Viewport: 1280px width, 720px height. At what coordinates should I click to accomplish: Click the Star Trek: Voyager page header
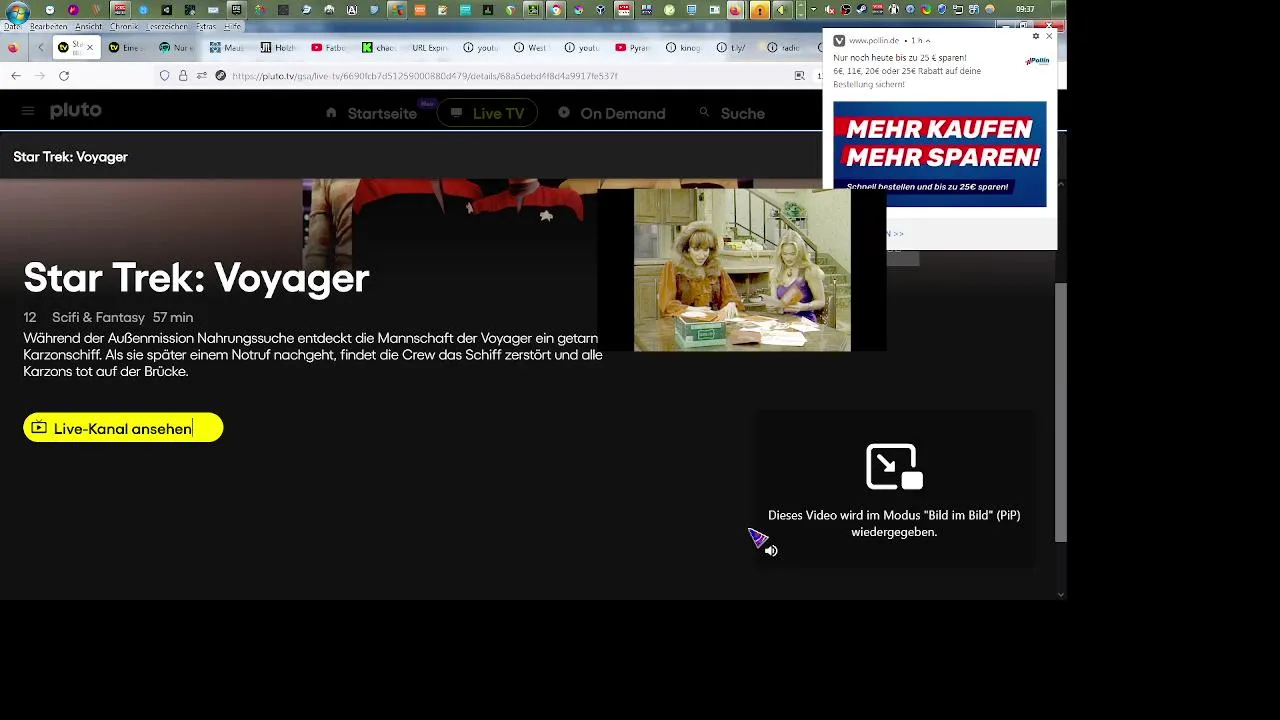(x=70, y=157)
